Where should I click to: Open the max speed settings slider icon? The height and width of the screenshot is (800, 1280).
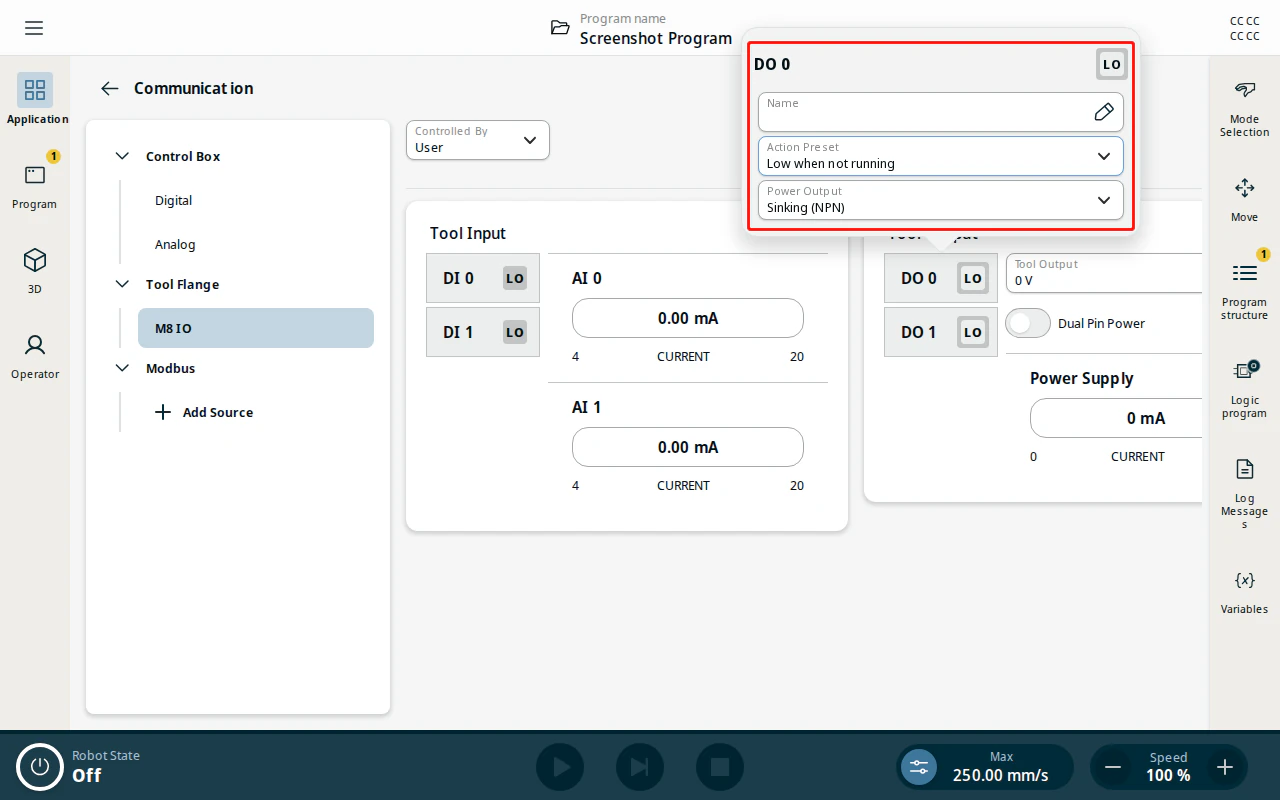(x=919, y=767)
